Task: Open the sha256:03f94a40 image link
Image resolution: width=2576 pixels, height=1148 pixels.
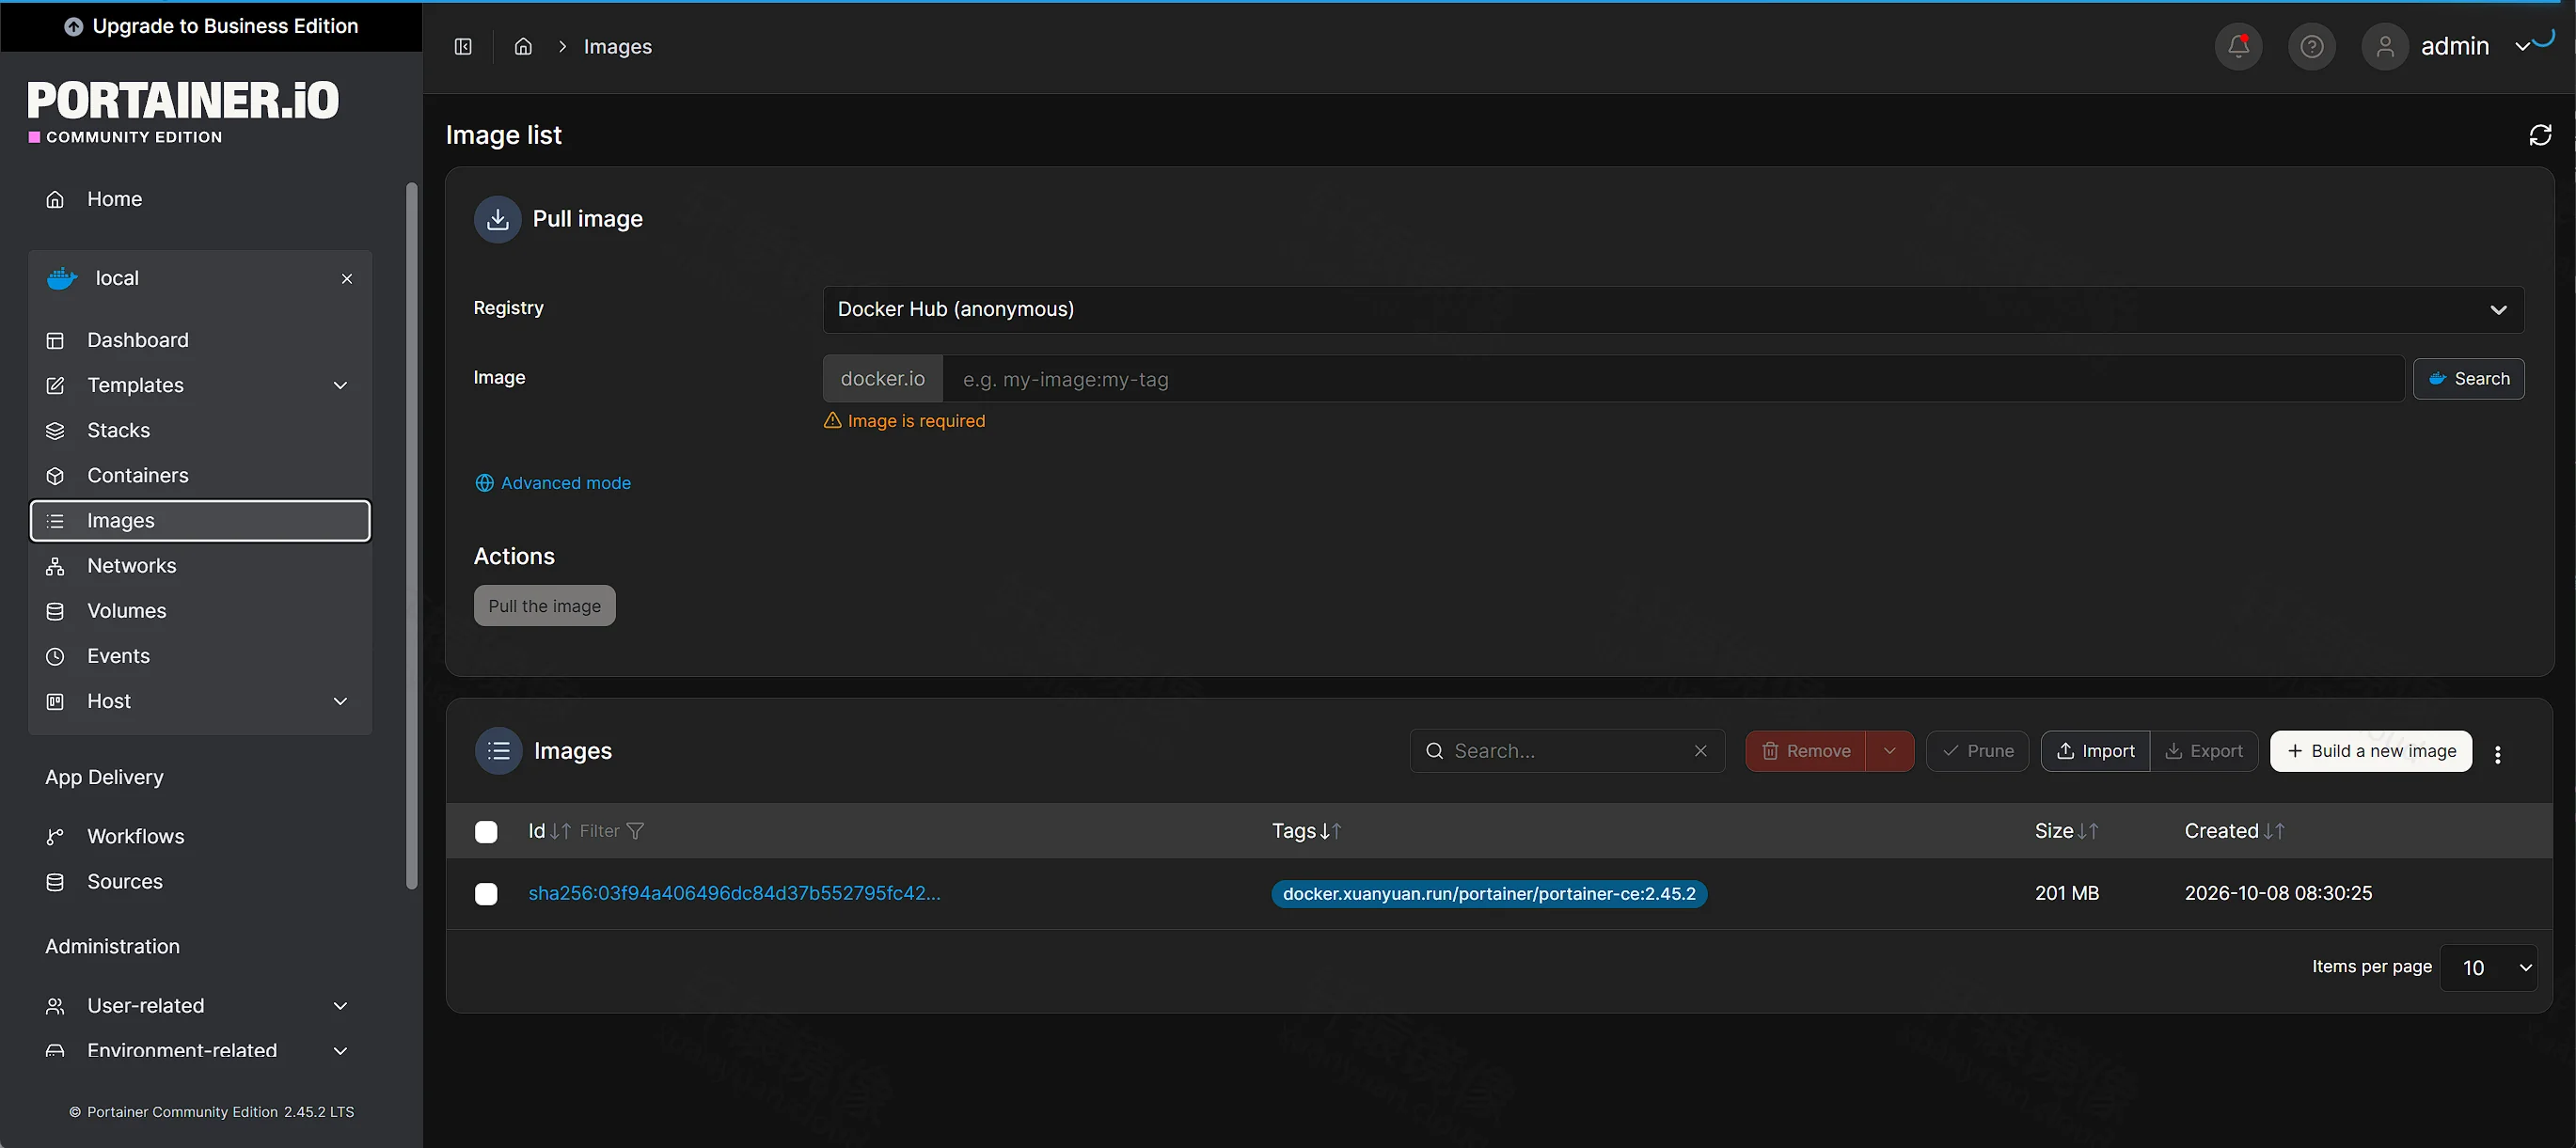Action: (734, 894)
